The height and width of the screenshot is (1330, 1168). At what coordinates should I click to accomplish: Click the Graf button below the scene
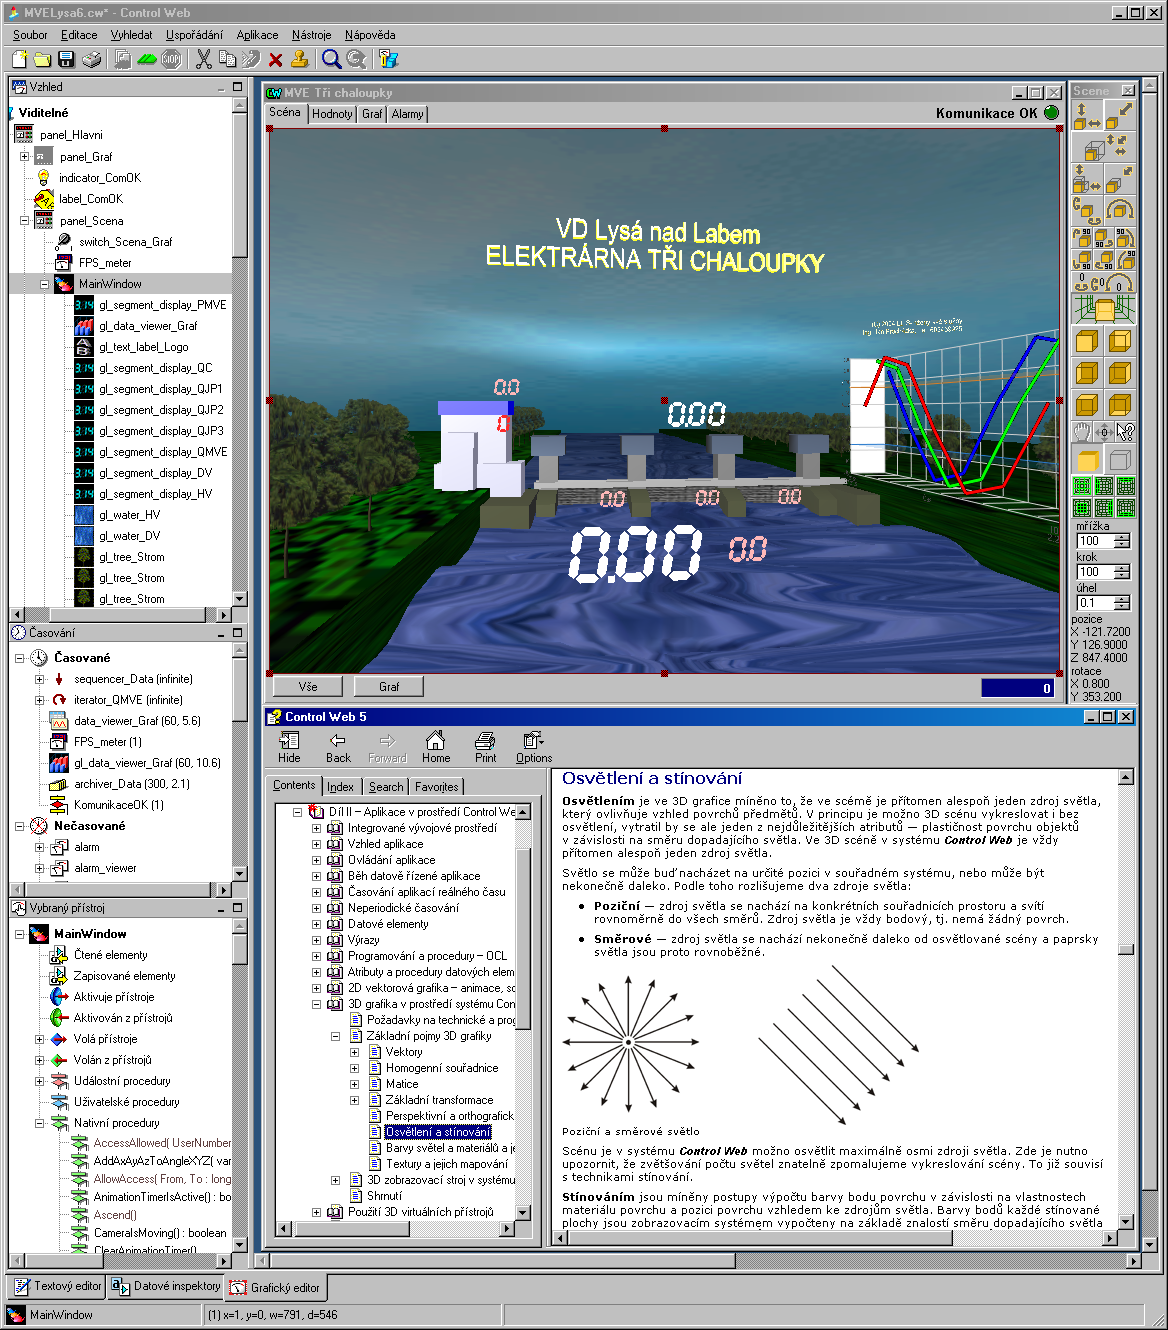pos(389,687)
